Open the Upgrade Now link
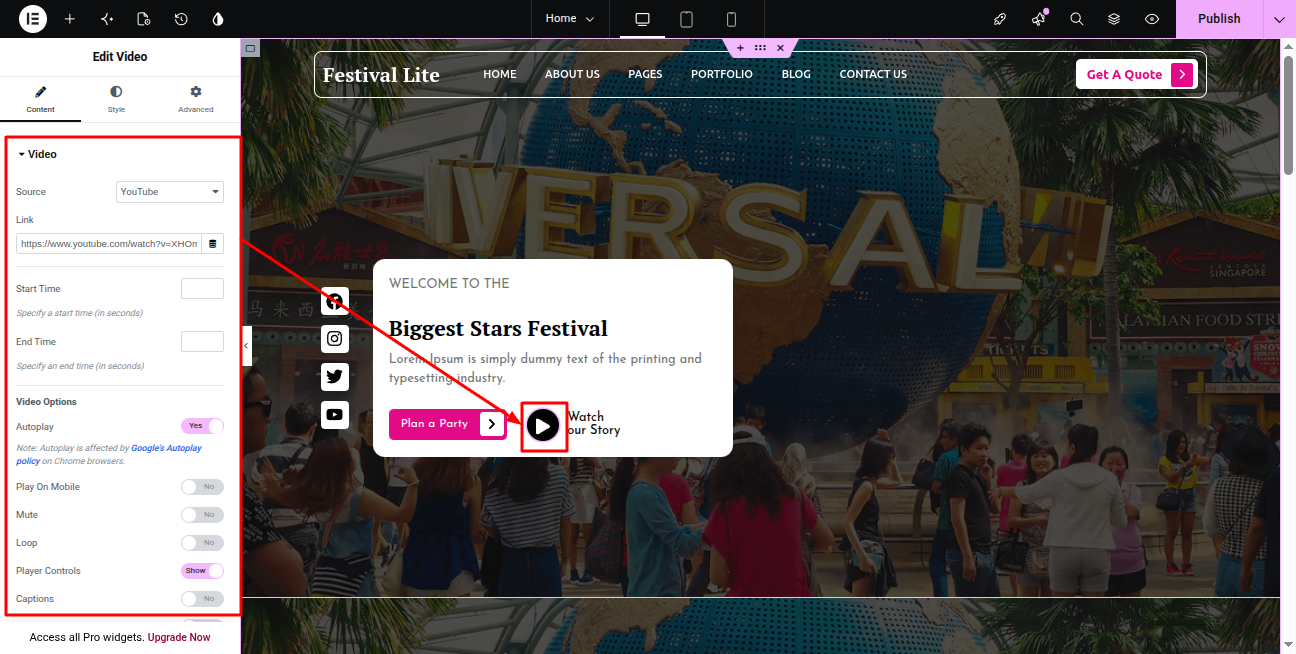This screenshot has width=1296, height=654. [179, 637]
